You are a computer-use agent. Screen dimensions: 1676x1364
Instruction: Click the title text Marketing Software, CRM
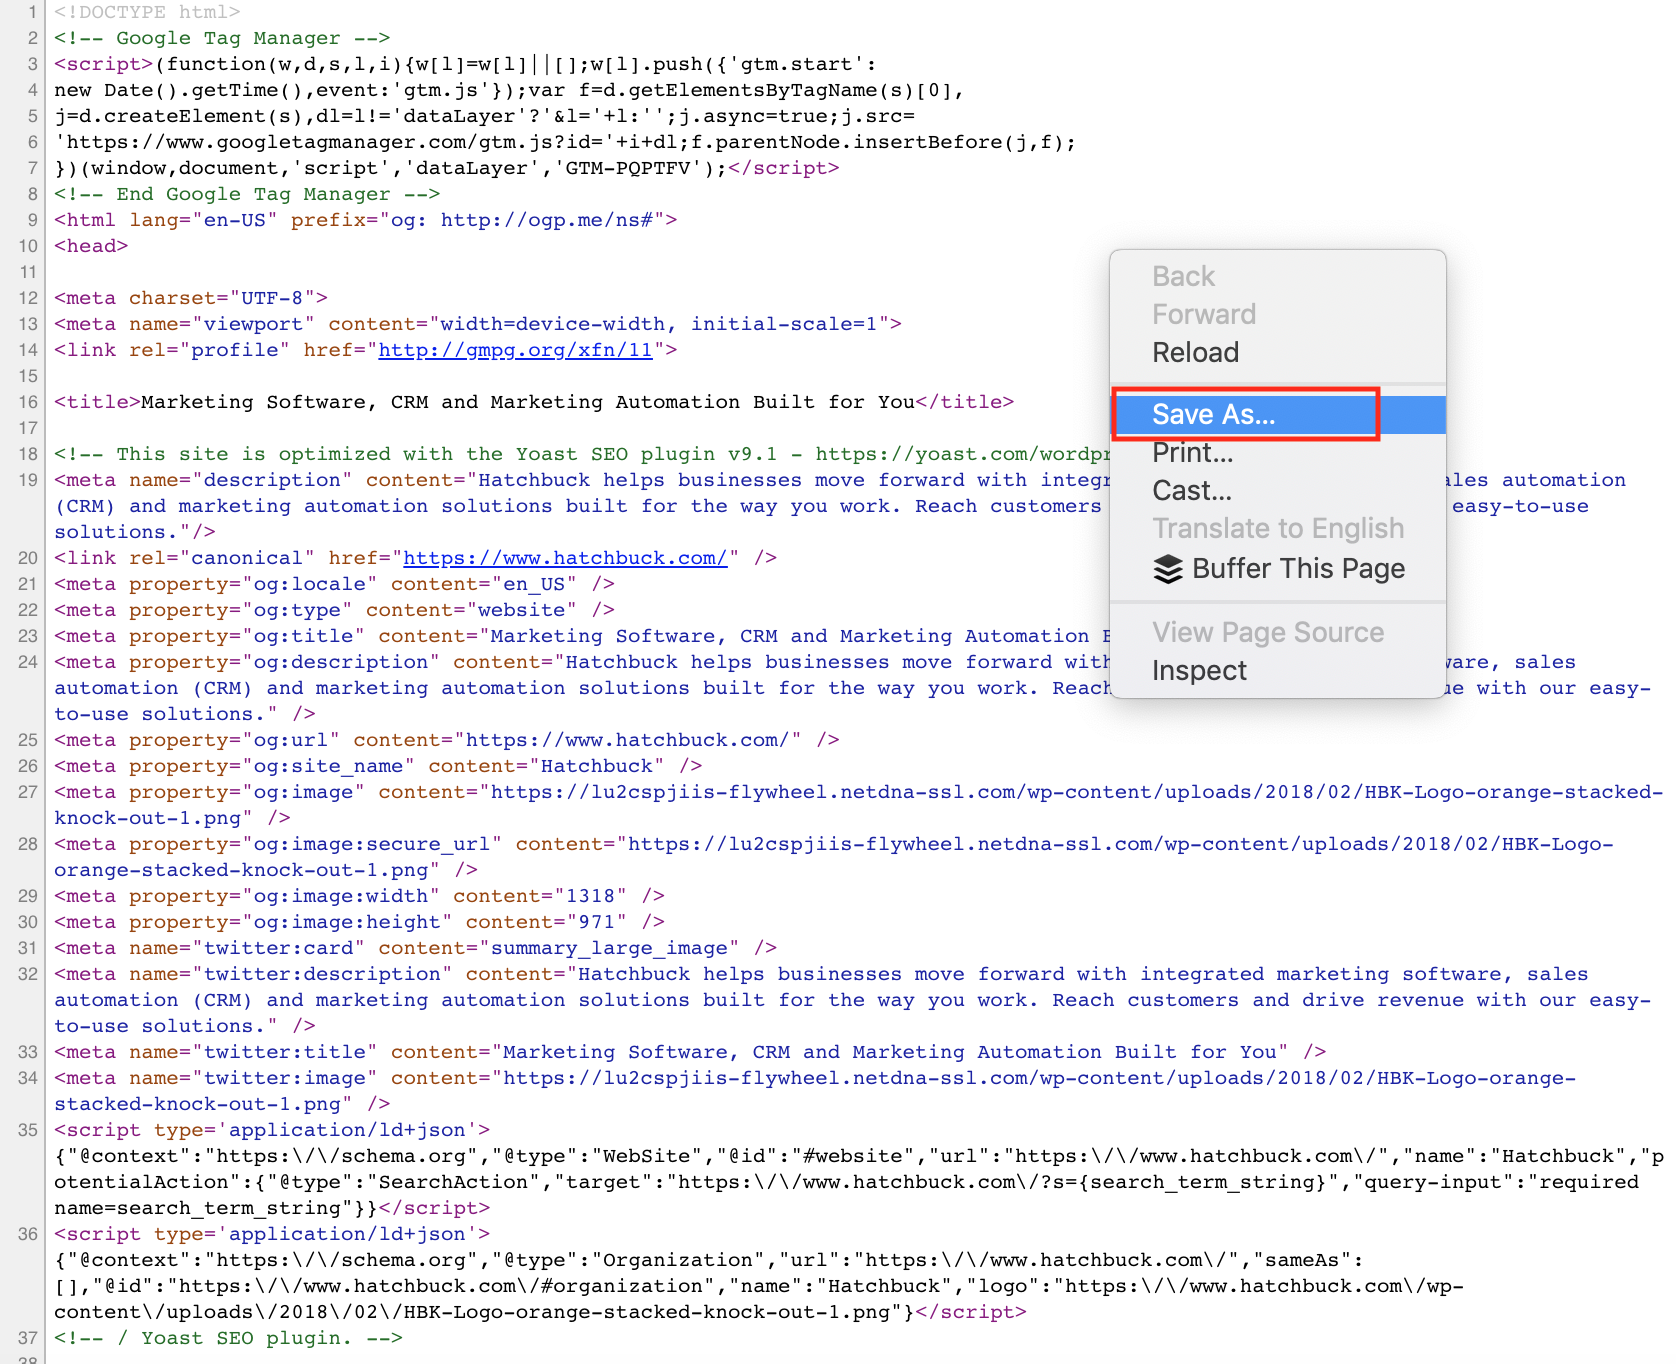[284, 402]
